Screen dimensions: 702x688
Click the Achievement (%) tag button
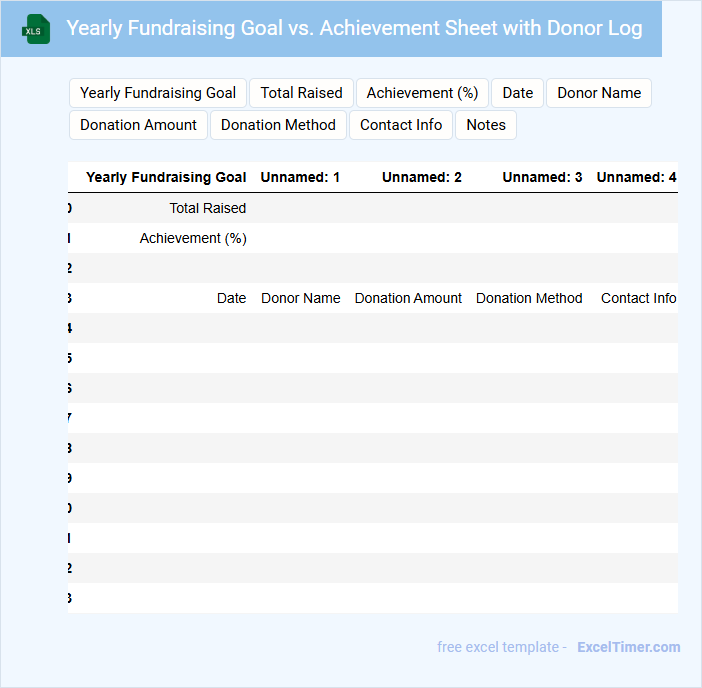422,93
